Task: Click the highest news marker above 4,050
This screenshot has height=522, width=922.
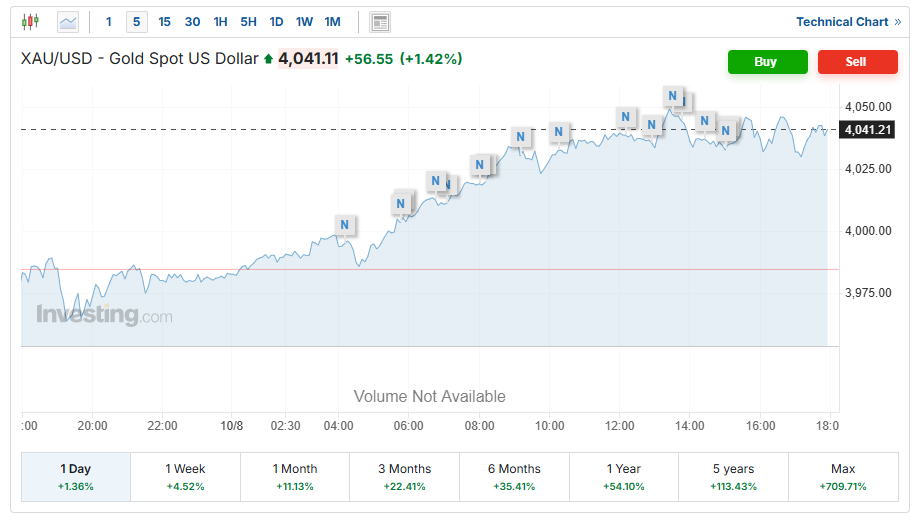Action: tap(673, 97)
